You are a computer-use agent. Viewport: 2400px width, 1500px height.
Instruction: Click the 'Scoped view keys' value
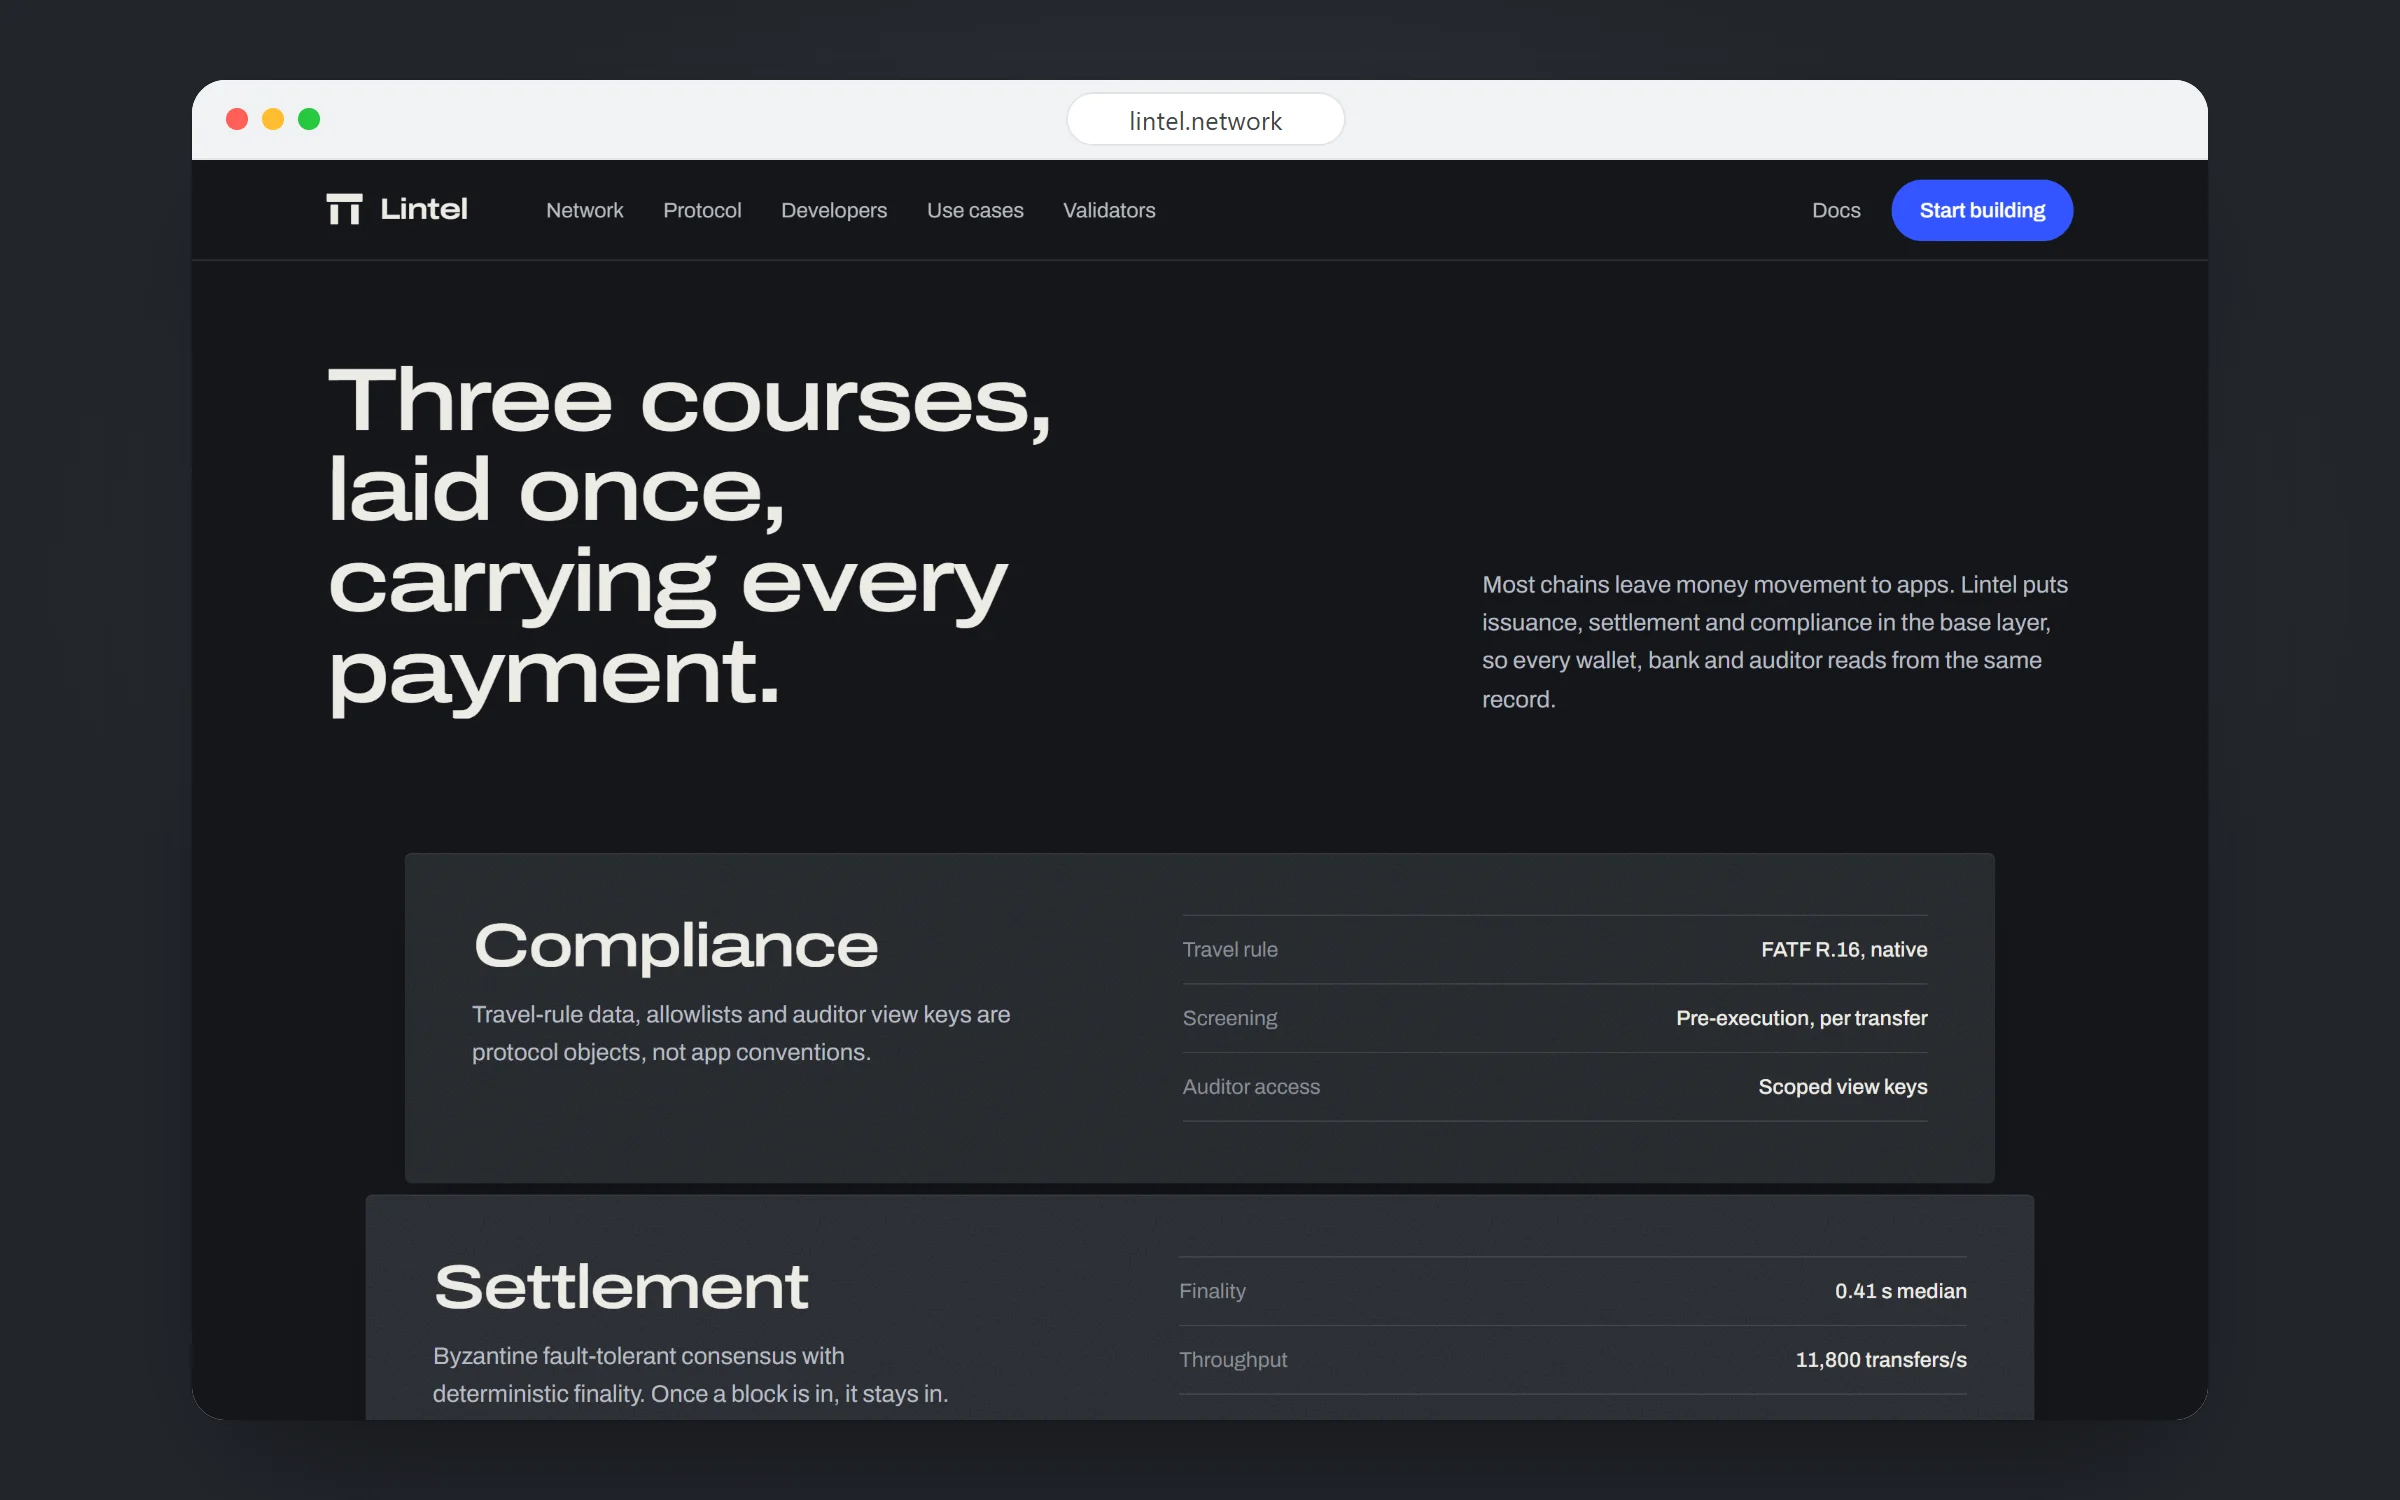click(1843, 1087)
